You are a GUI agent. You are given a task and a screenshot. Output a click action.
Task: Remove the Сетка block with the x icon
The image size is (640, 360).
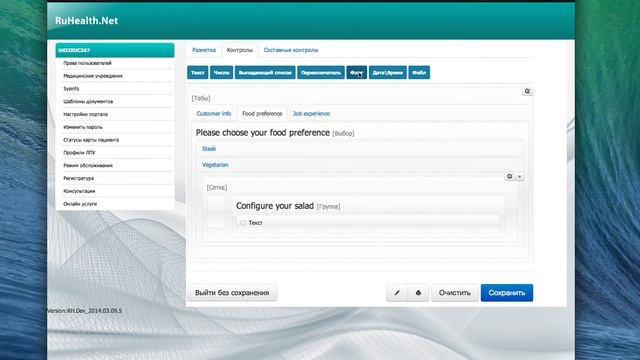coord(520,176)
